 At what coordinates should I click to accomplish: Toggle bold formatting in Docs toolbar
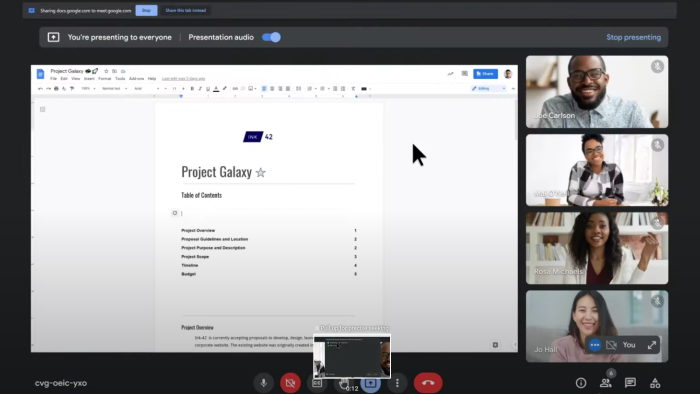click(x=192, y=88)
